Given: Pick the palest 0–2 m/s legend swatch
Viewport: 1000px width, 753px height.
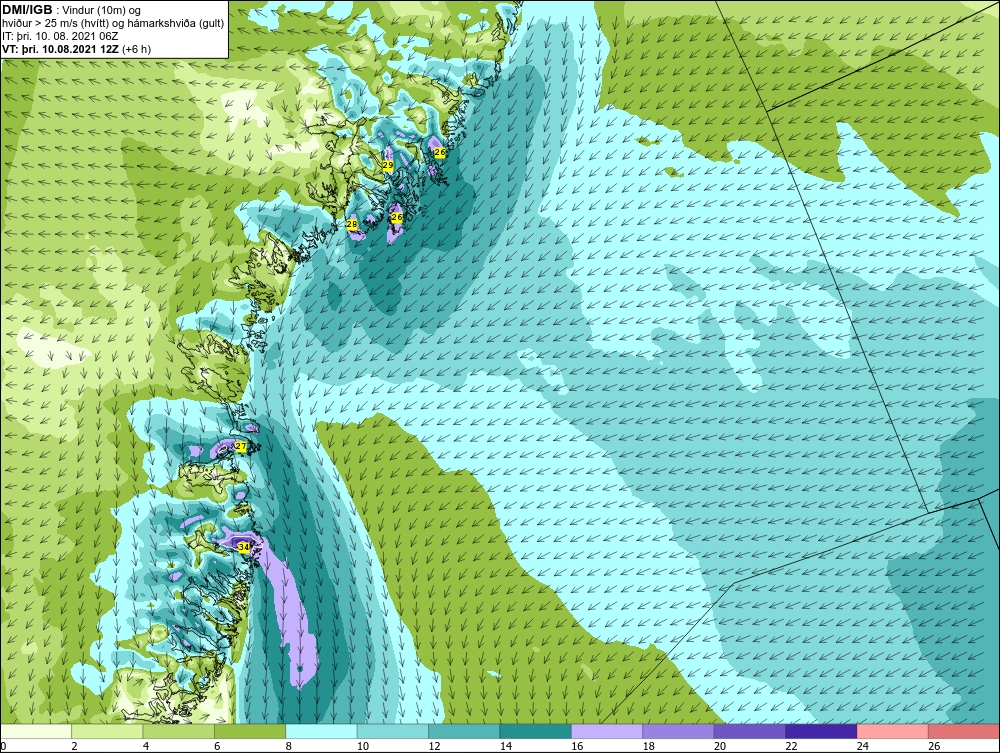Looking at the screenshot, I should (36, 731).
